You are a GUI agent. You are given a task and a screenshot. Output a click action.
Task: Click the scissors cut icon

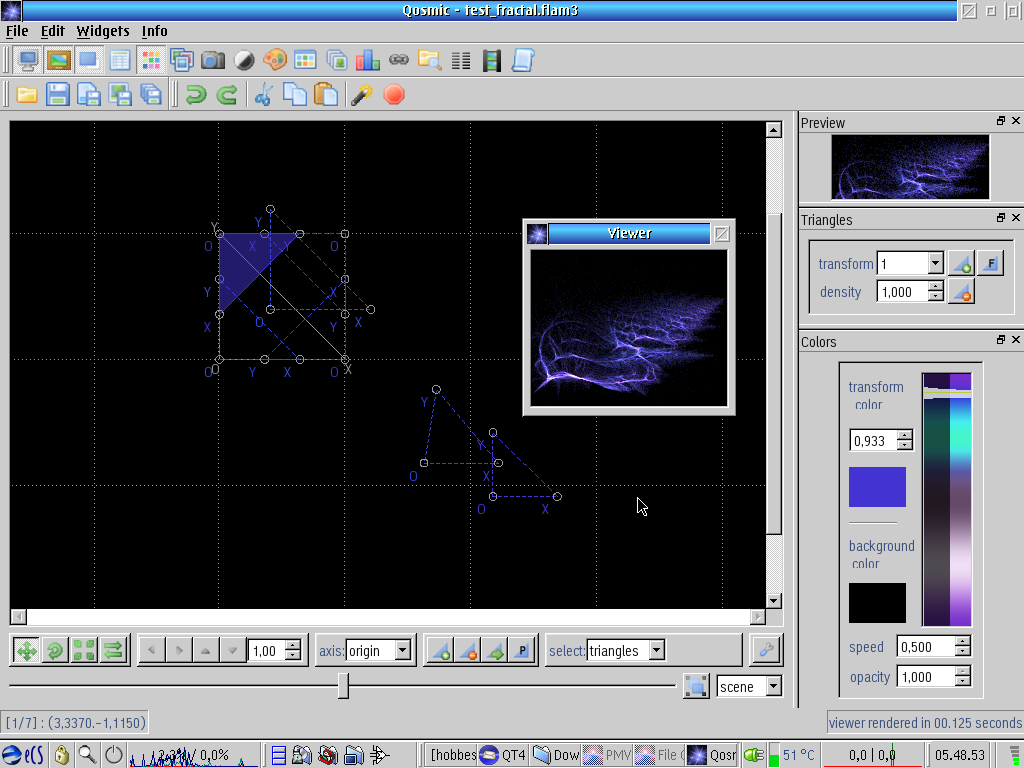point(263,95)
